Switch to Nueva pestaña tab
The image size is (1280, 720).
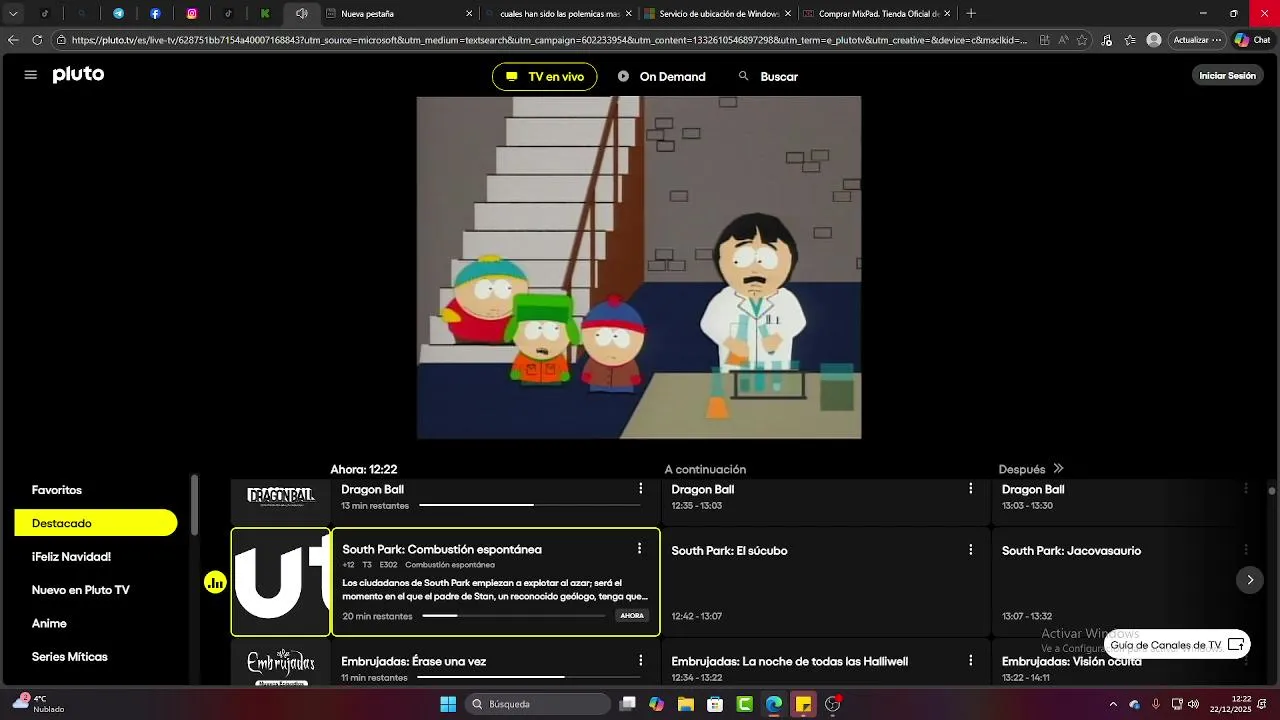pyautogui.click(x=400, y=14)
